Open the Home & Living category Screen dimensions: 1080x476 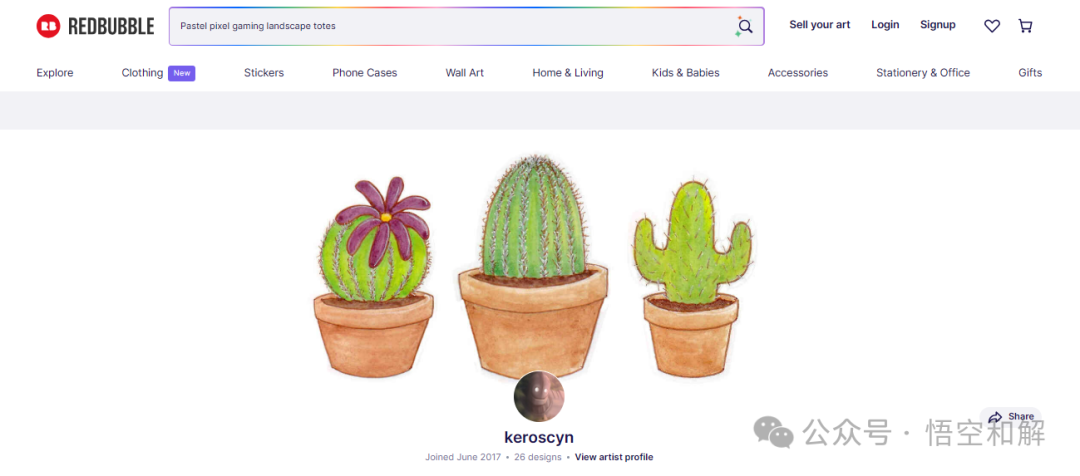coord(568,73)
